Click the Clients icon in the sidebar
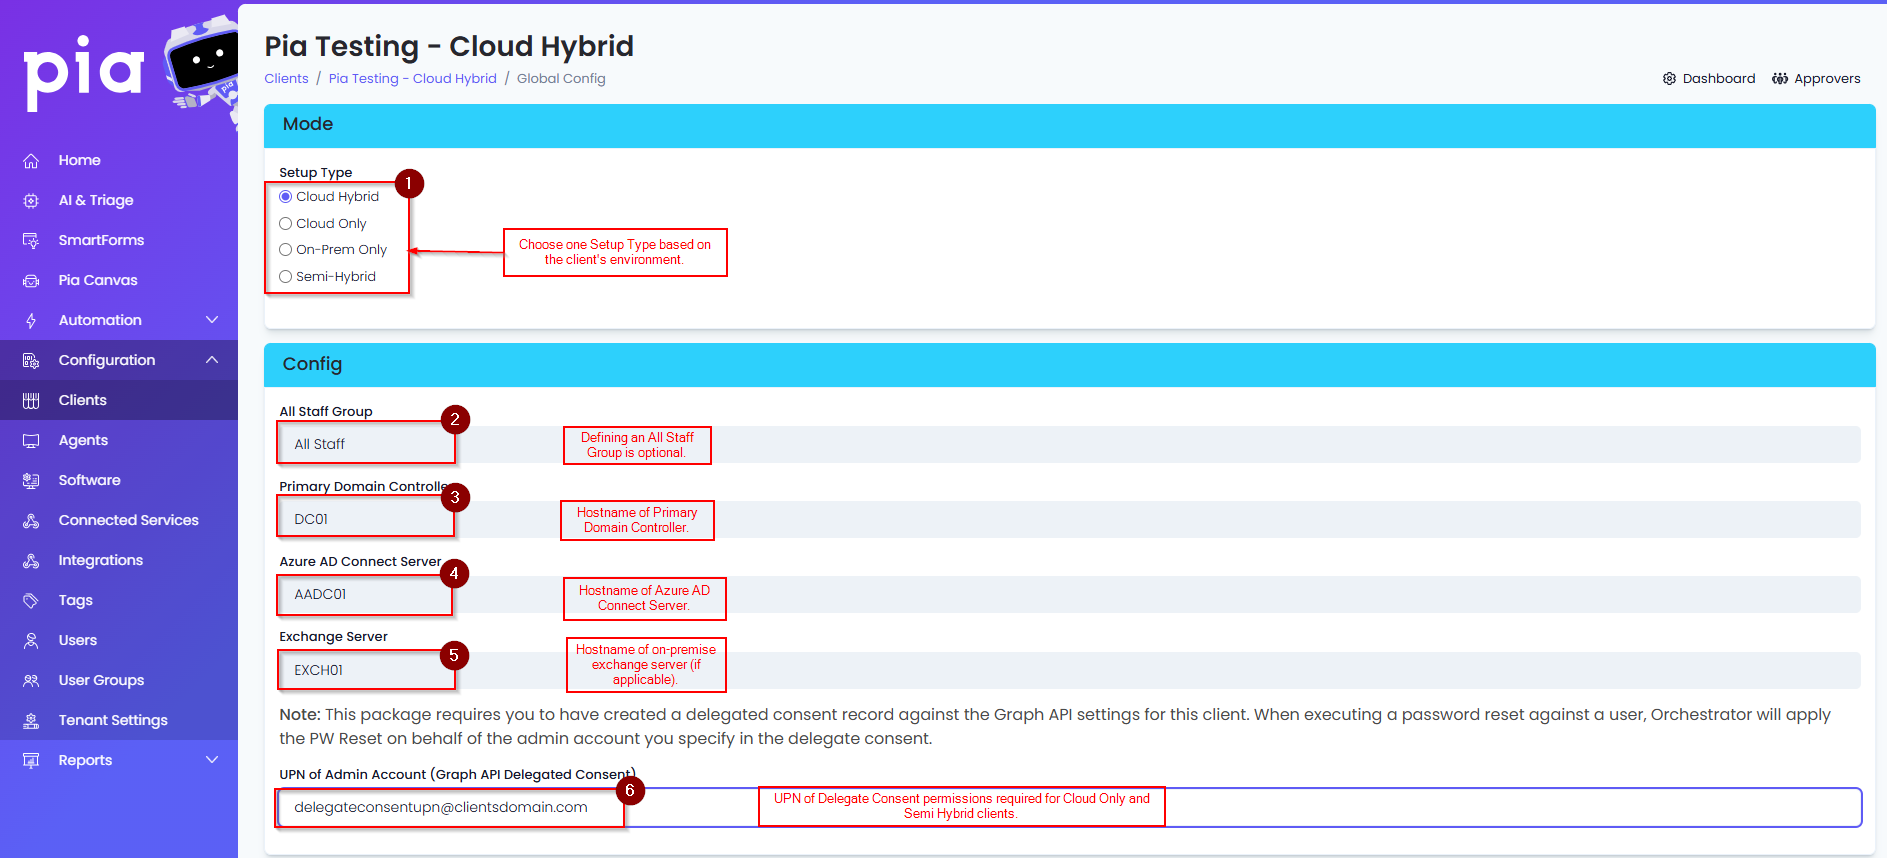Viewport: 1887px width, 858px height. coord(31,400)
